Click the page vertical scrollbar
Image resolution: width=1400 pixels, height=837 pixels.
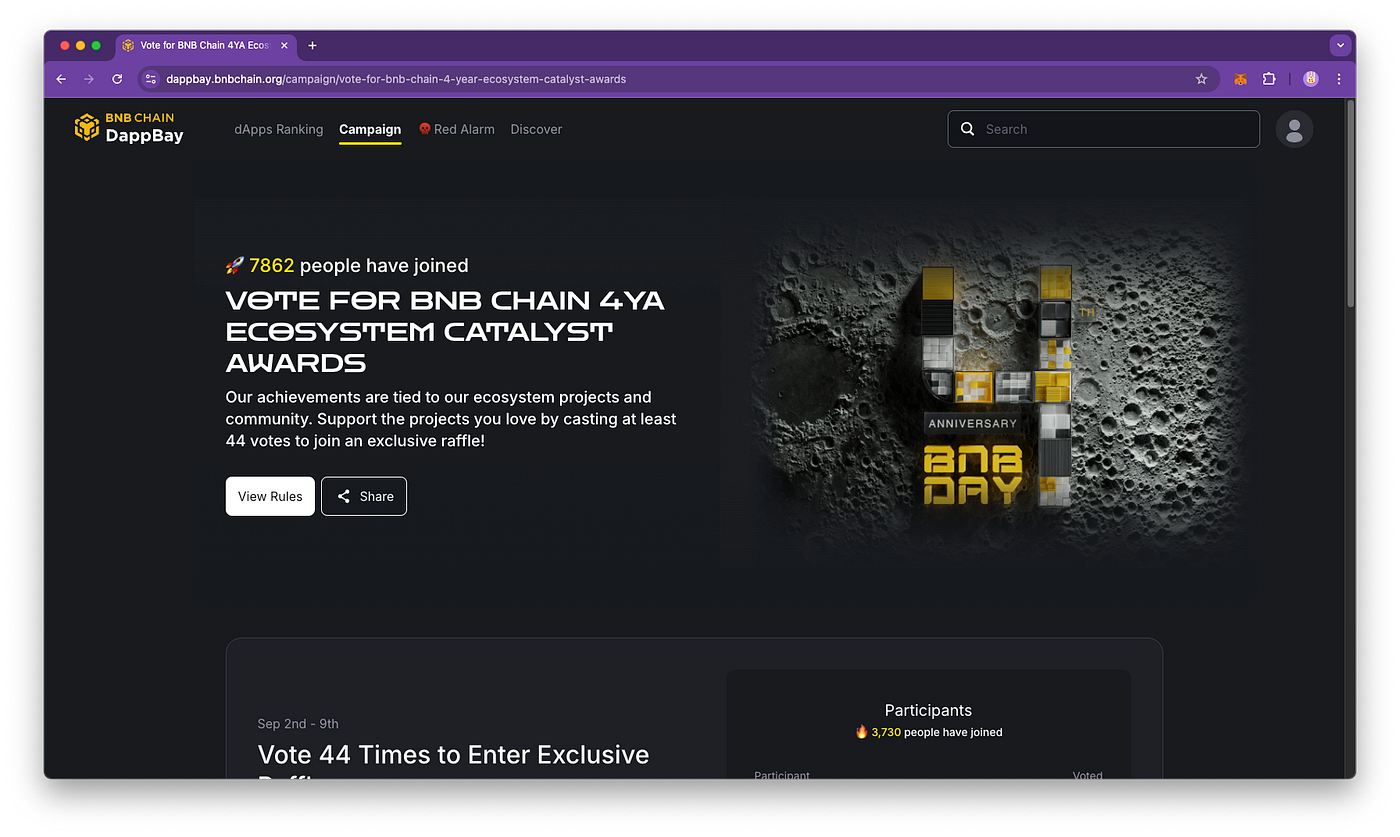tap(1350, 205)
